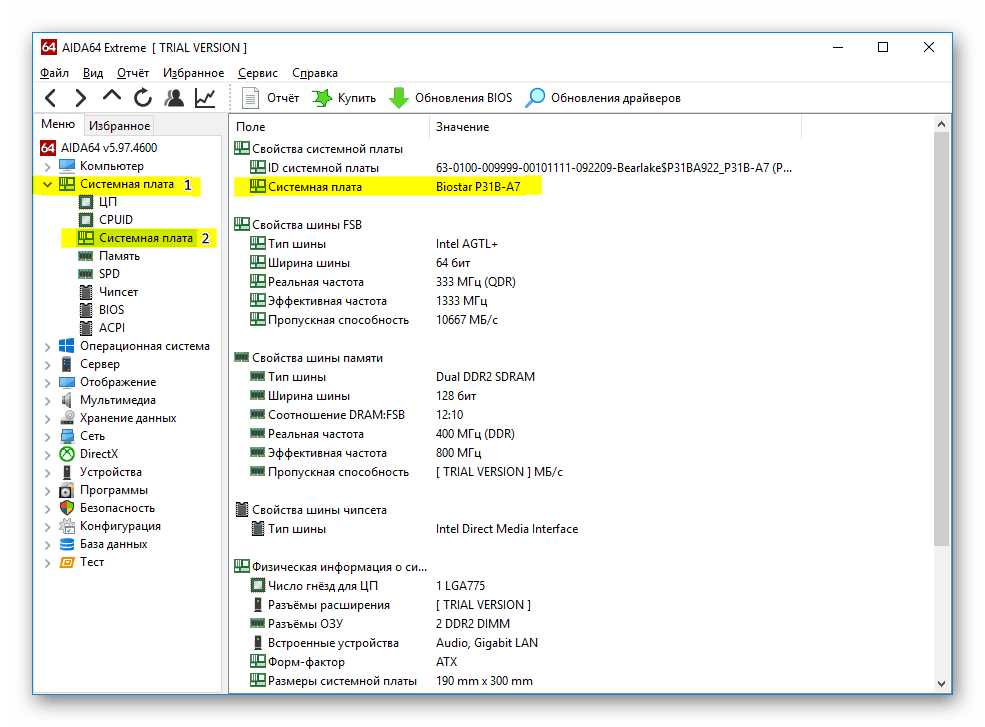This screenshot has height=727, width=985.
Task: Open the user profile toolbar icon
Action: pyautogui.click(x=174, y=98)
